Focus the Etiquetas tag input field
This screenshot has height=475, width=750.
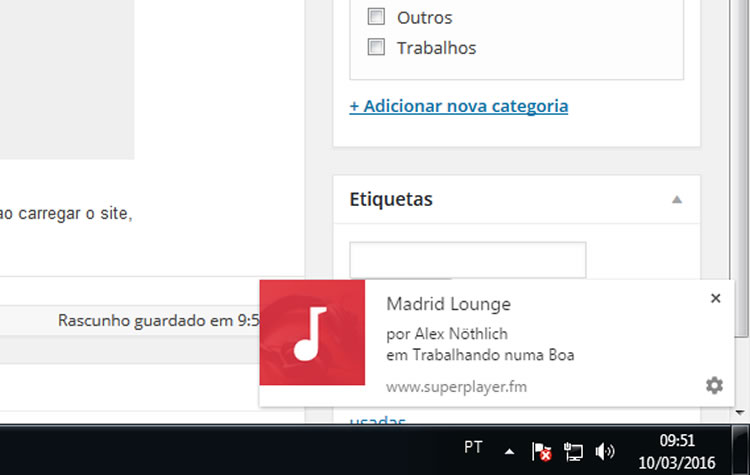click(x=467, y=260)
